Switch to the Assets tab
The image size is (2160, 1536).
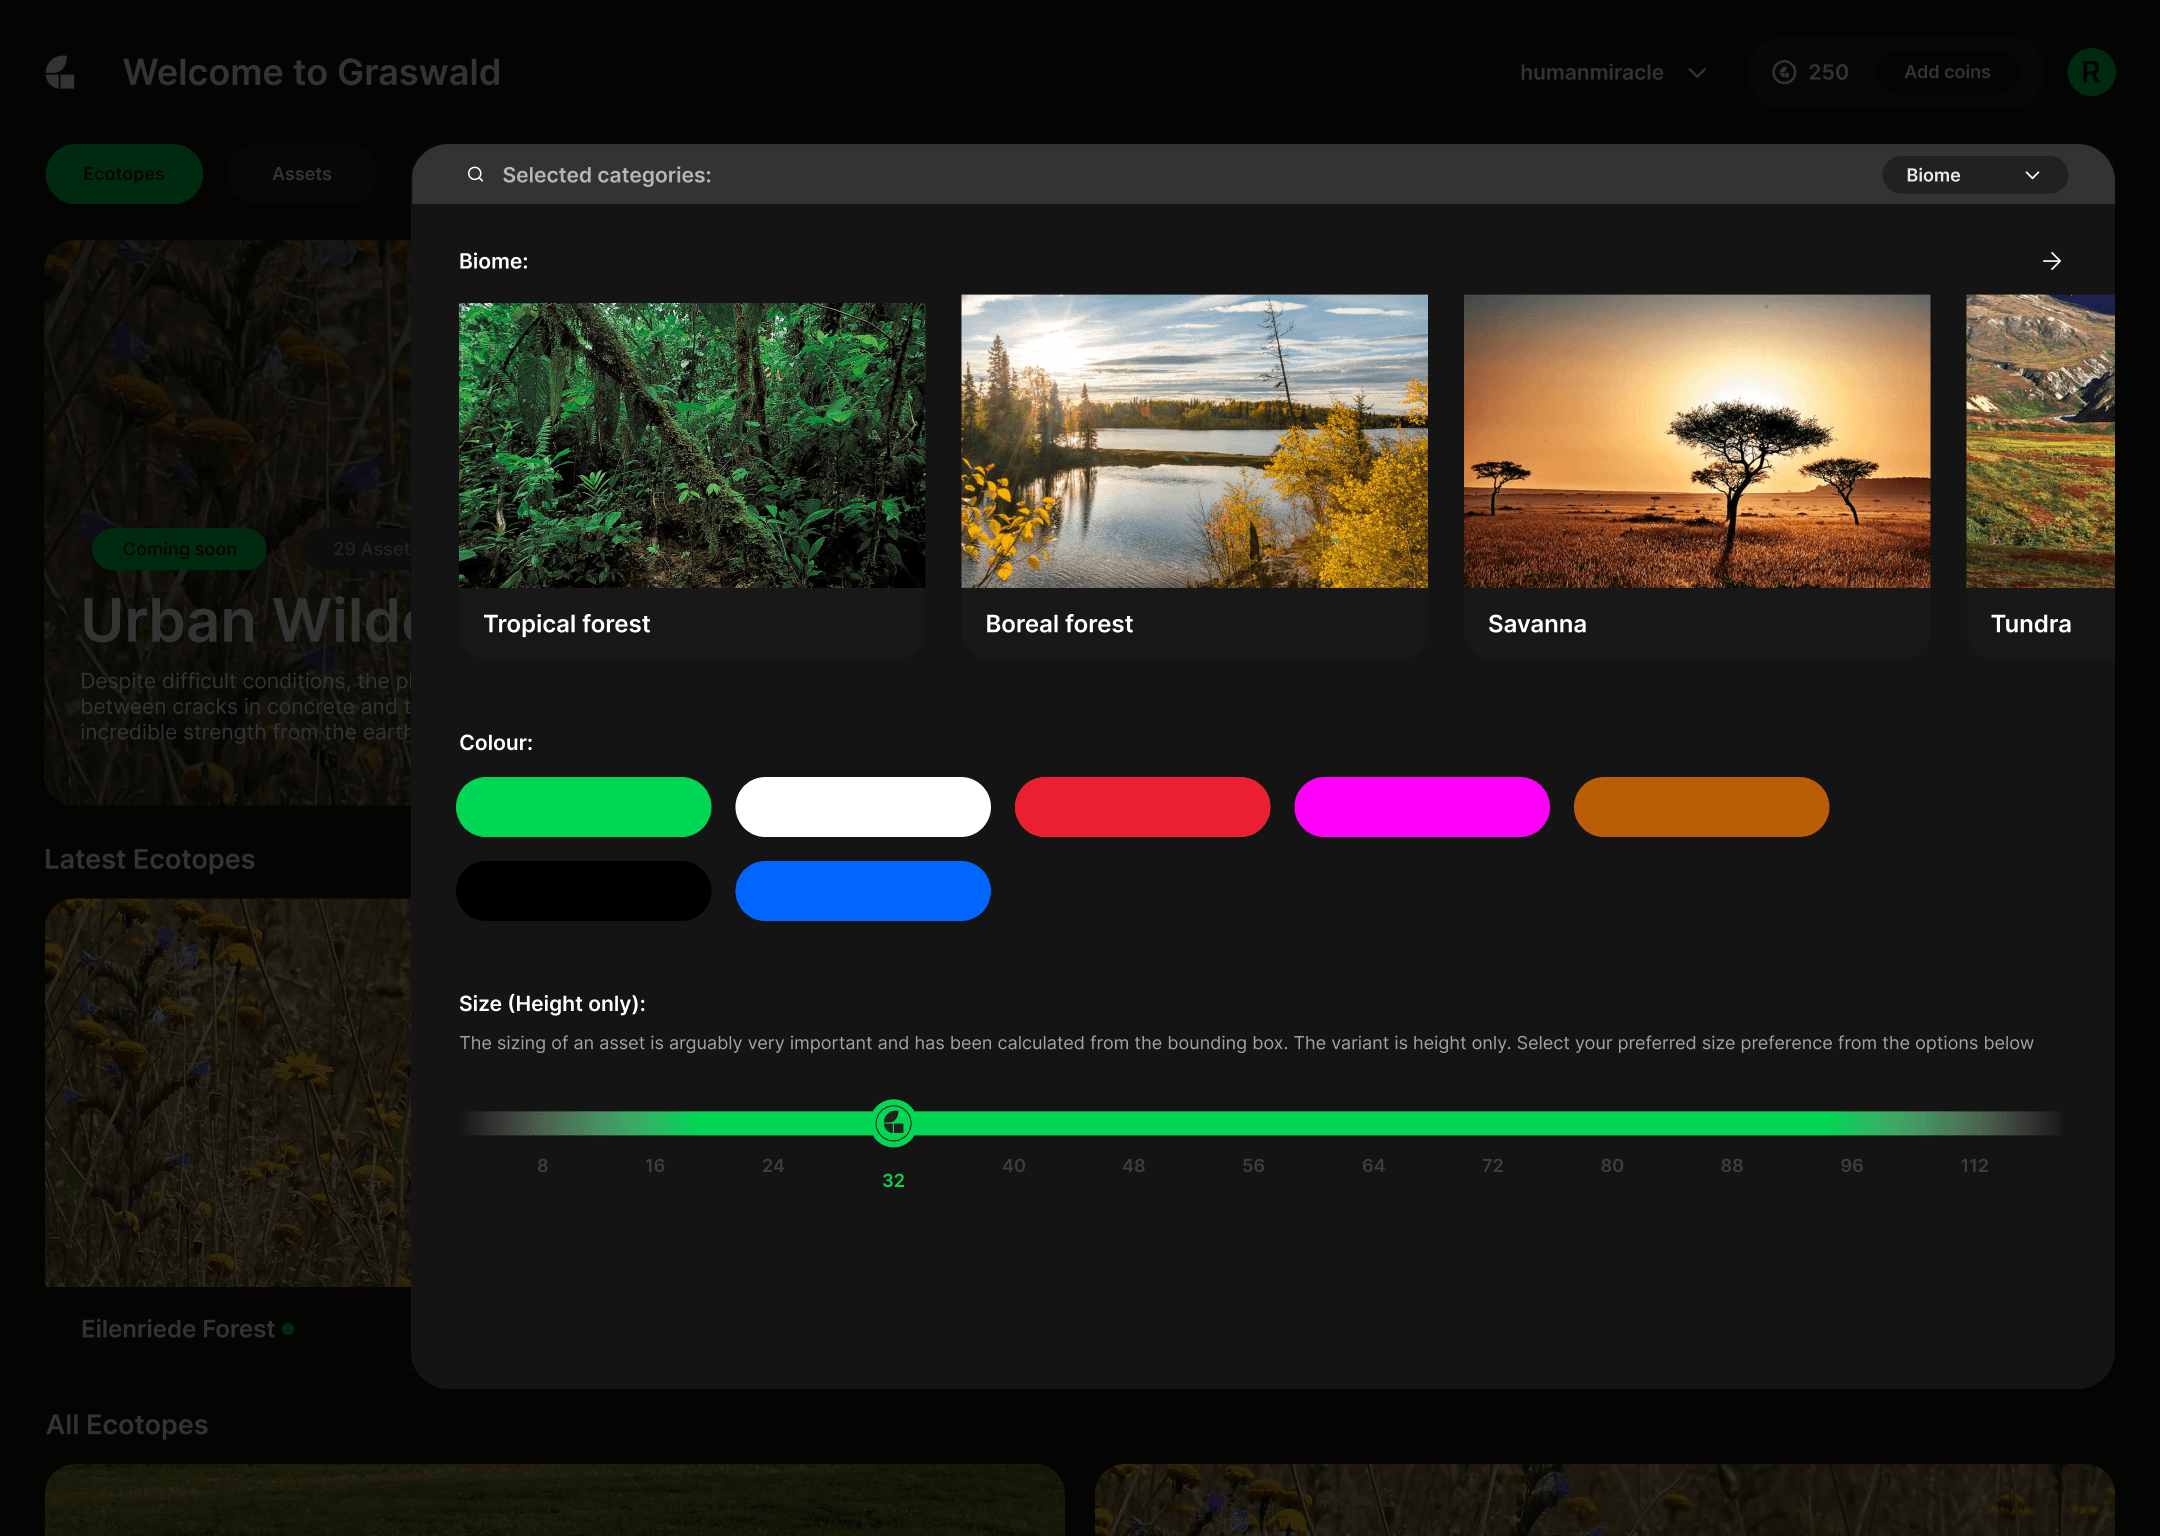[301, 174]
